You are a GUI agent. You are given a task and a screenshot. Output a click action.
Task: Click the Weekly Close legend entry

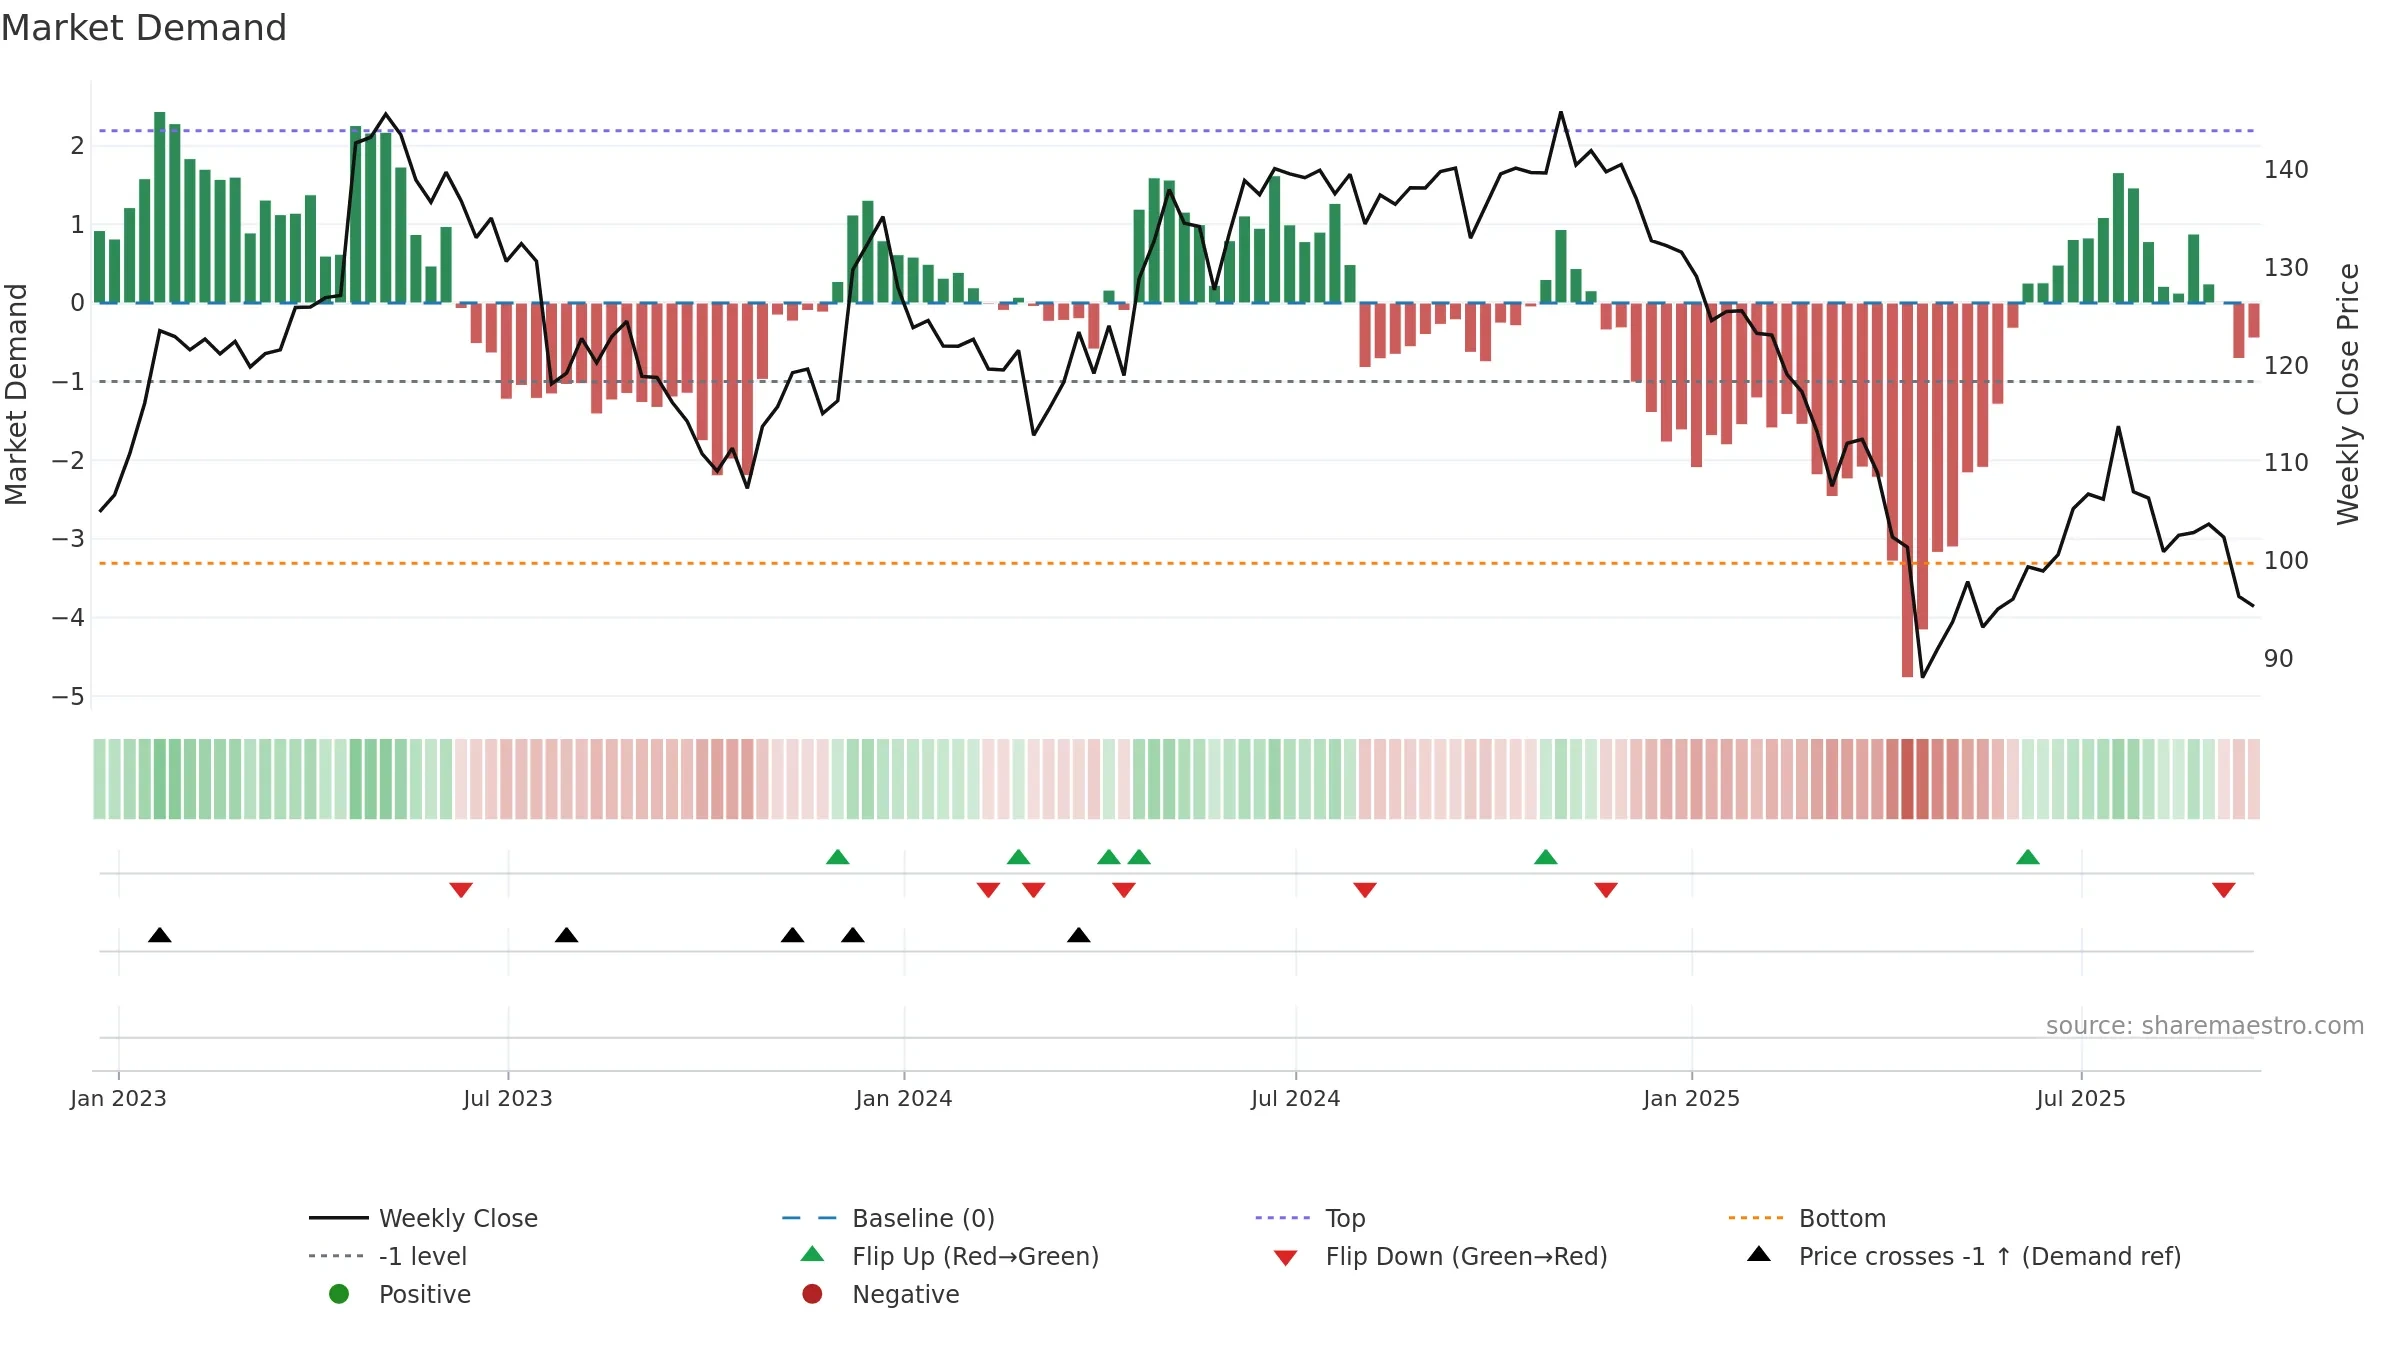coord(424,1218)
